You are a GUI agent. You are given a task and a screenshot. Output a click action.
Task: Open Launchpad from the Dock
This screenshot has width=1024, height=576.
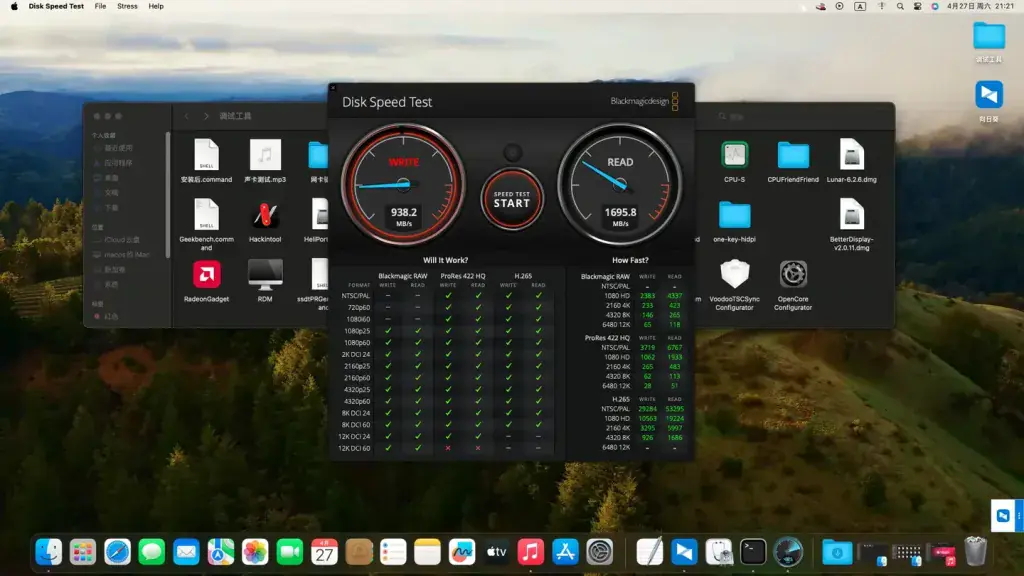tap(83, 552)
